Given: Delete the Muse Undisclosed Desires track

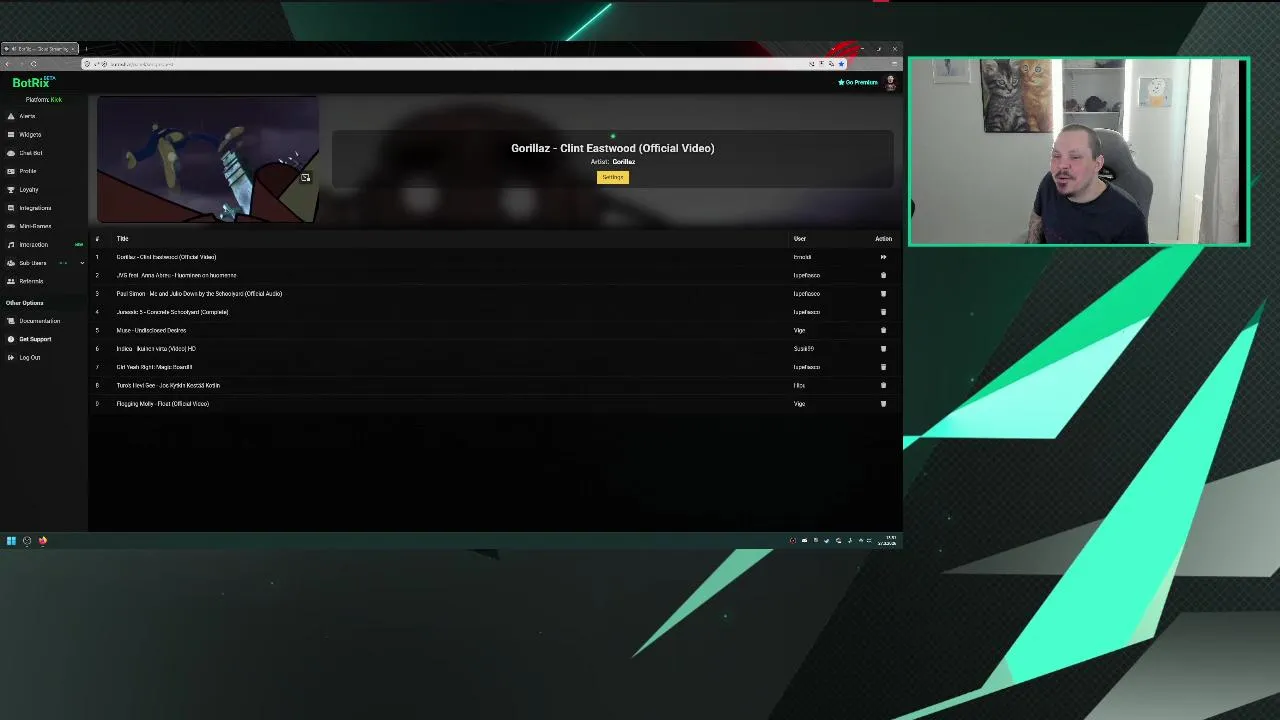Looking at the screenshot, I should pos(883,330).
